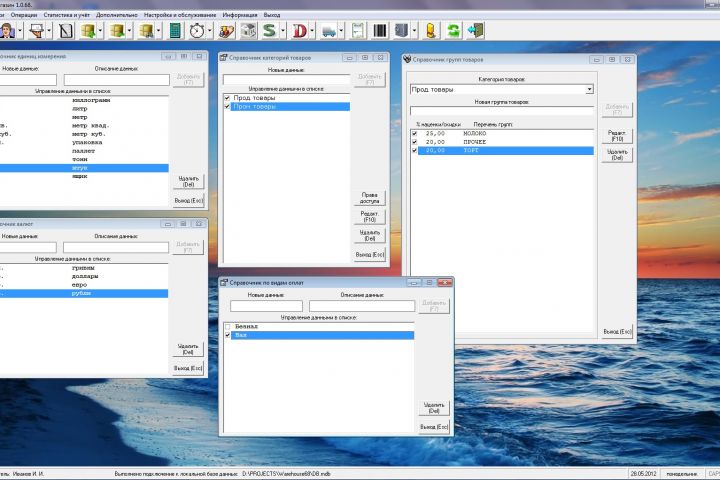Open the Операции menu
The width and height of the screenshot is (720, 480).
24,15
